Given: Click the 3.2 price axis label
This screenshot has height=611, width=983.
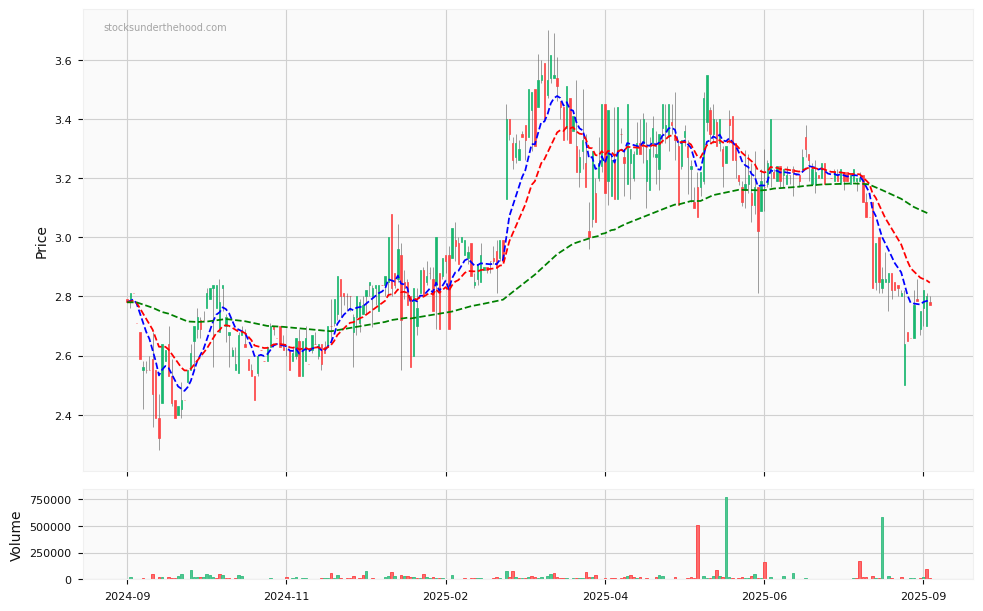Looking at the screenshot, I should coord(65,179).
